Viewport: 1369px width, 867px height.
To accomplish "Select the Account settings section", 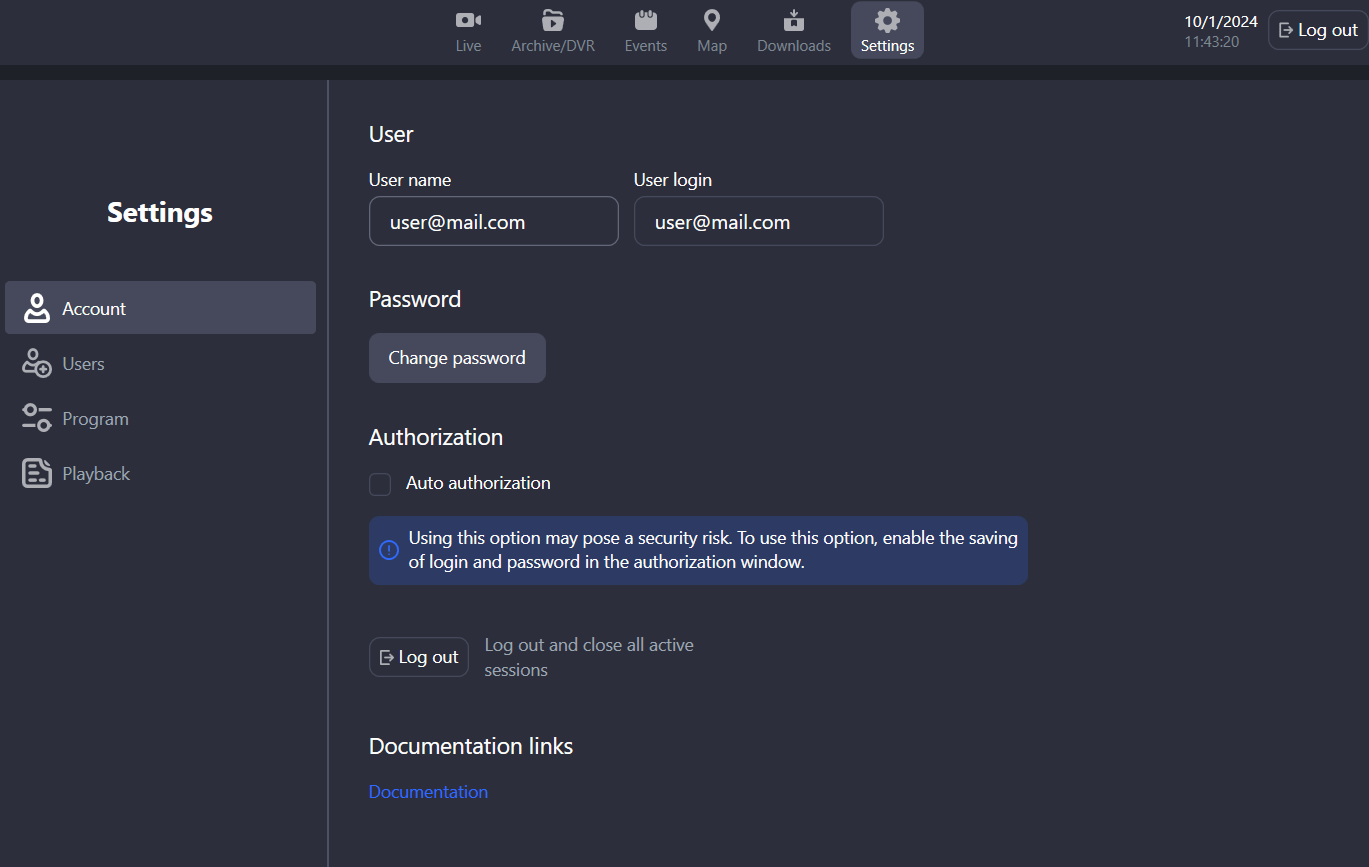I will pyautogui.click(x=160, y=308).
